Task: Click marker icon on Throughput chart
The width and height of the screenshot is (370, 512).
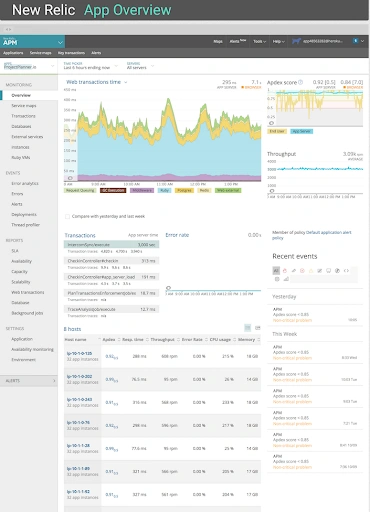Action: coord(272,191)
